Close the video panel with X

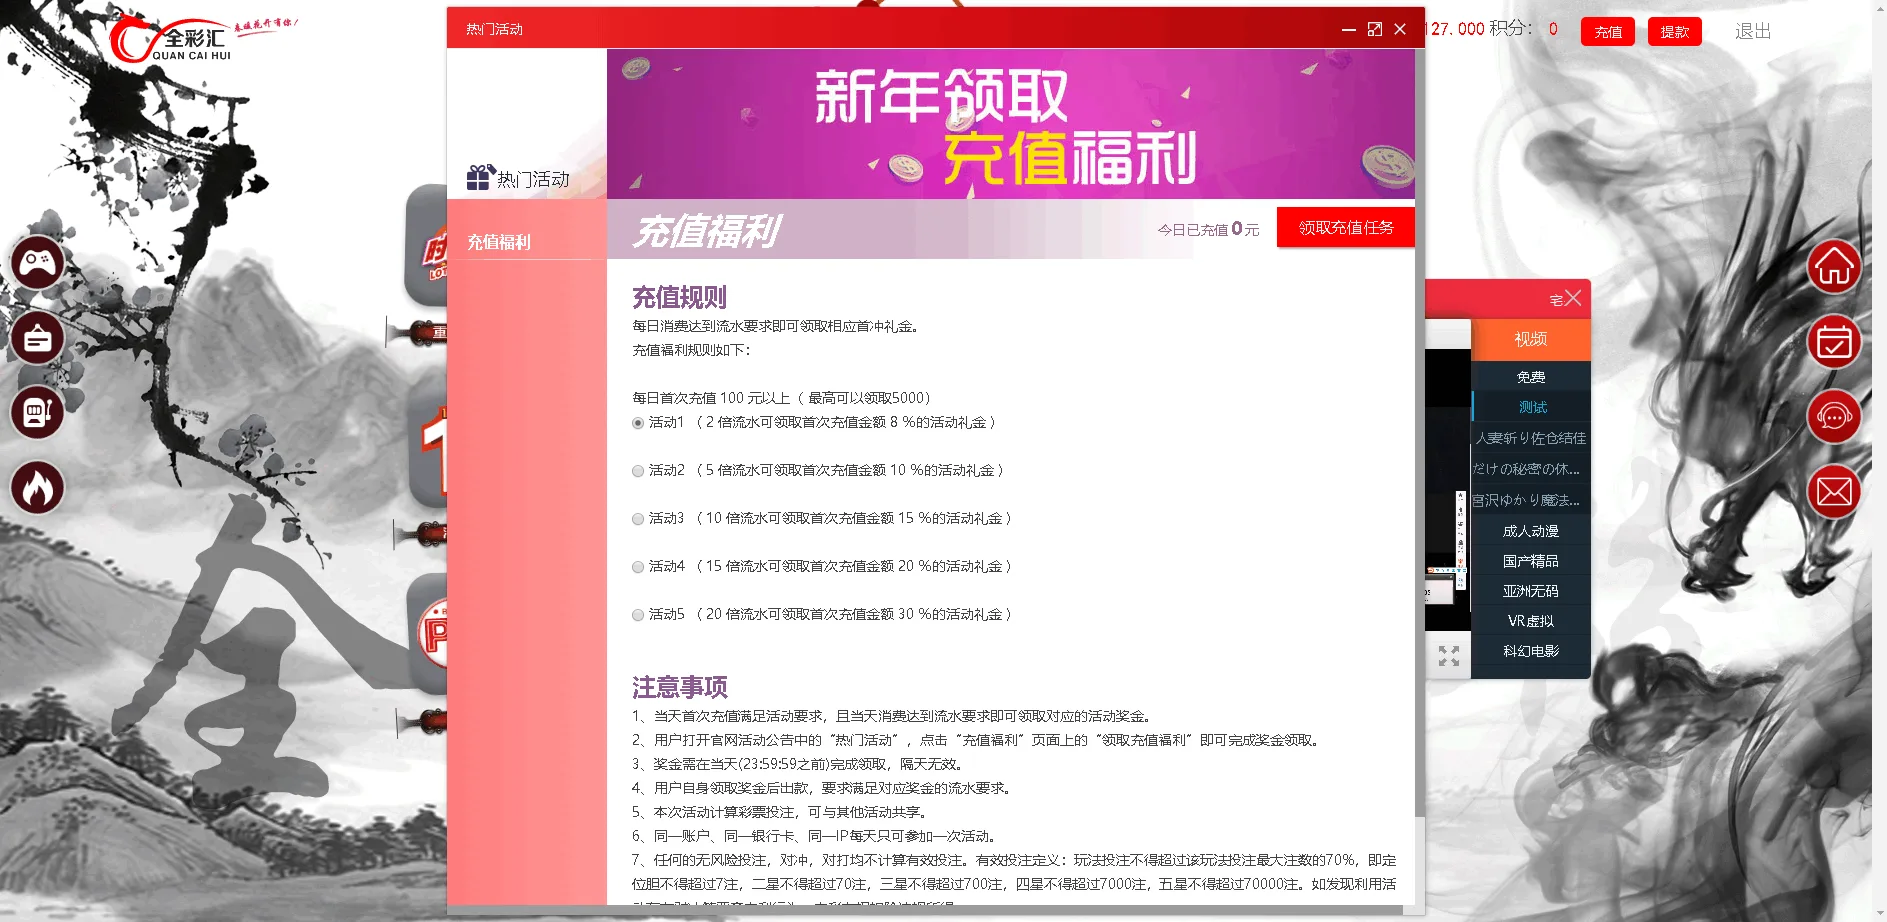[1573, 298]
